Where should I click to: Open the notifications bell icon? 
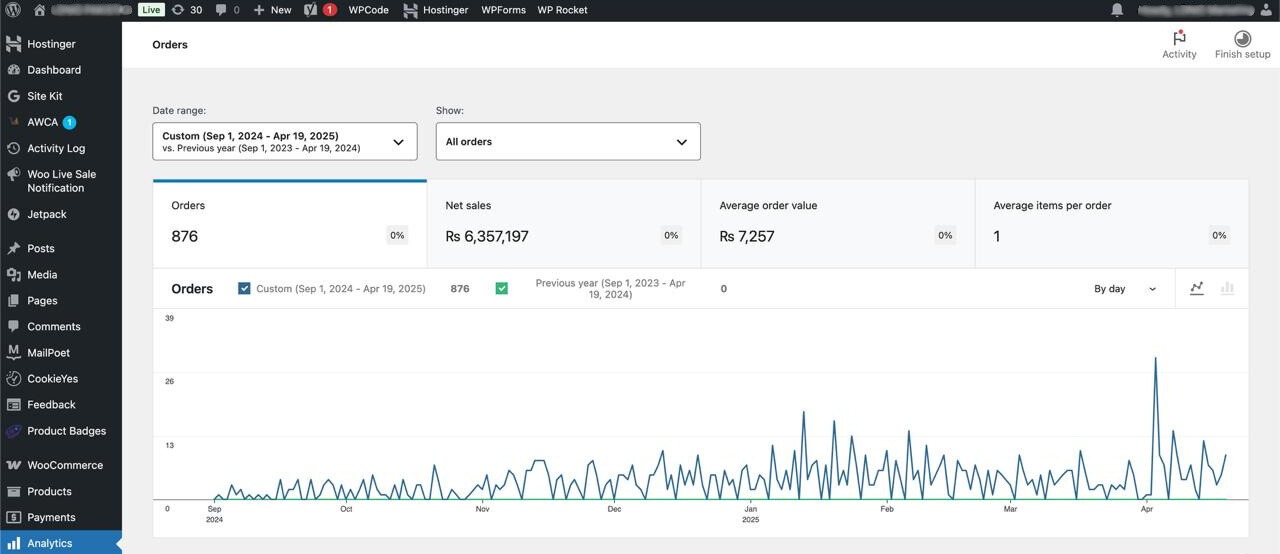[x=1117, y=10]
